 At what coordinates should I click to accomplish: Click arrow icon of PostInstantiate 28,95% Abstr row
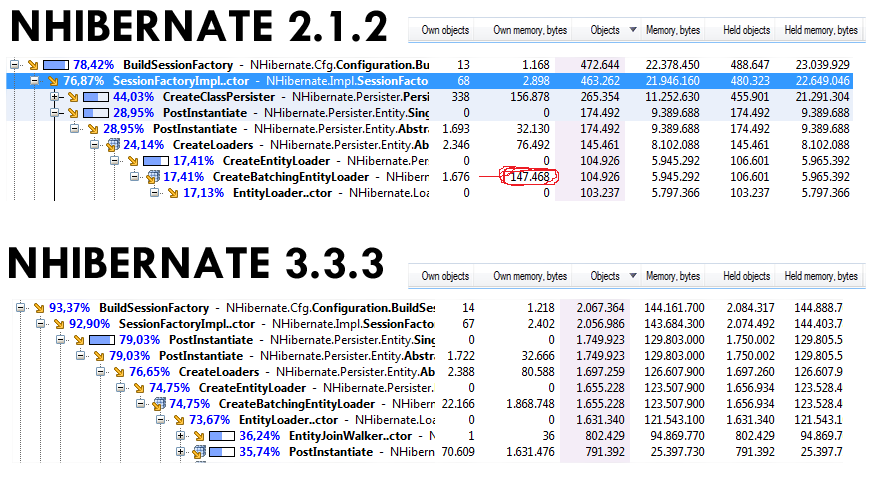[93, 129]
